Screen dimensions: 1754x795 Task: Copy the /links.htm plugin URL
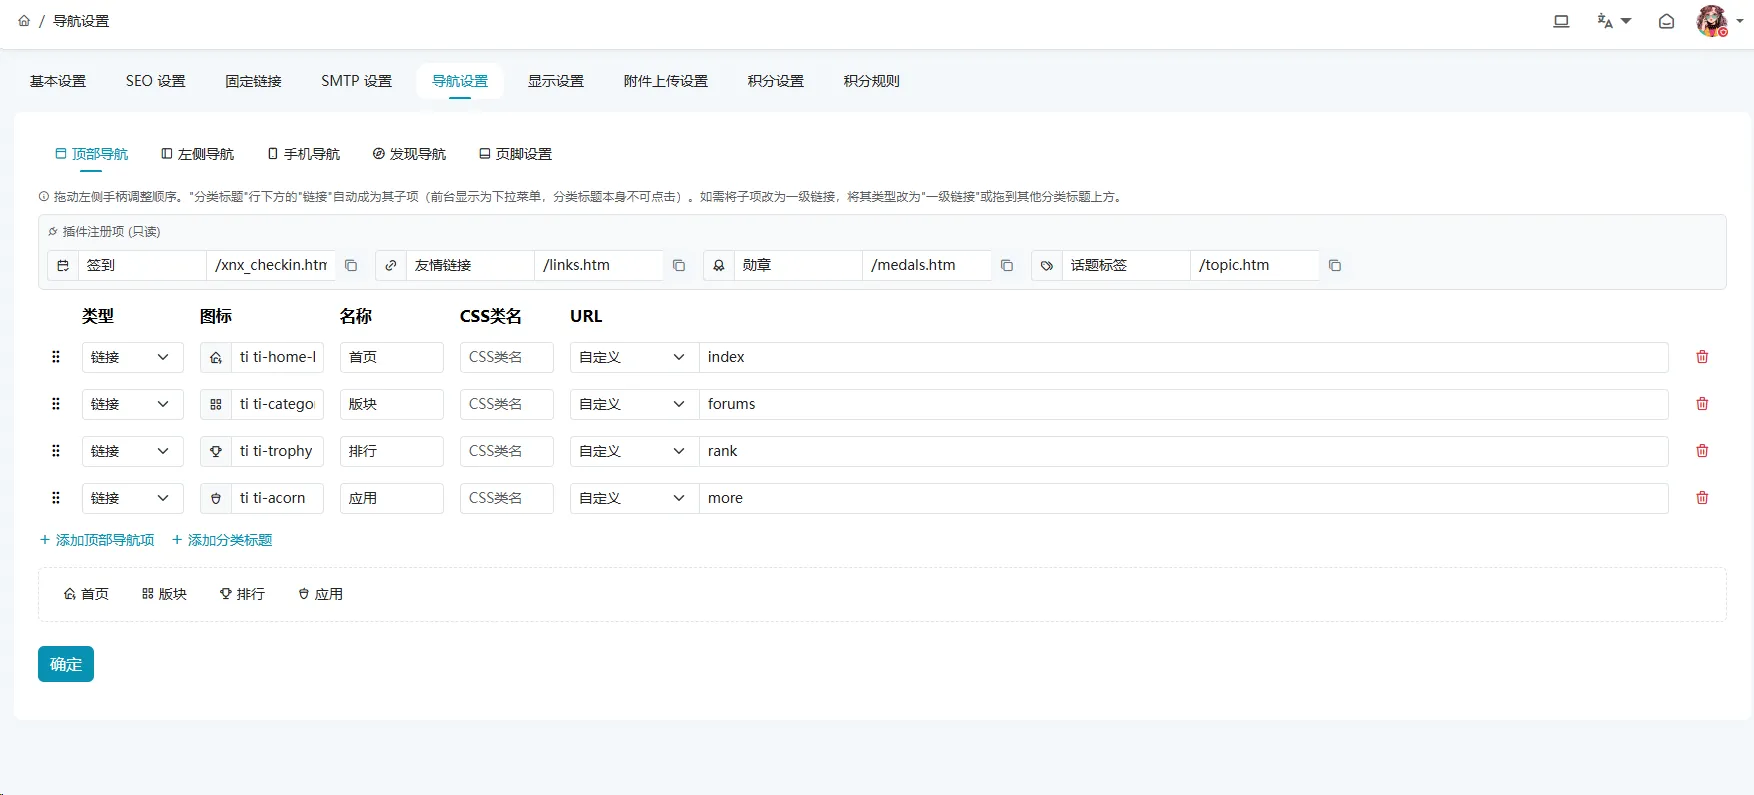point(679,265)
